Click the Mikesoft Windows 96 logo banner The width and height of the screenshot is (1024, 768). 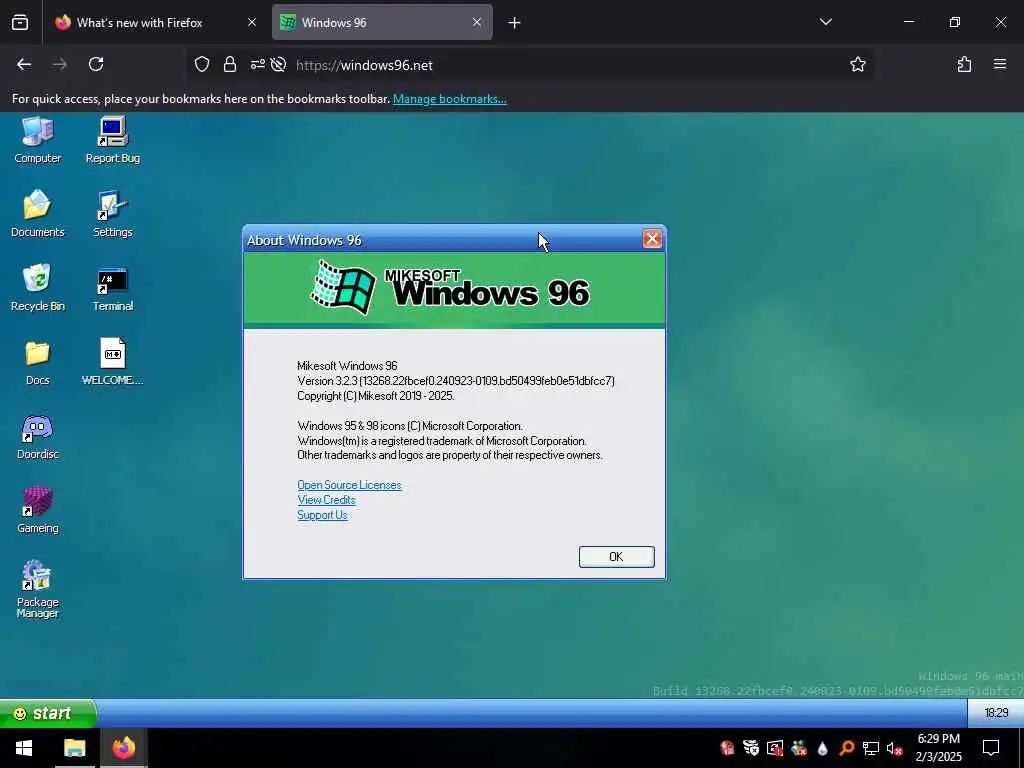point(454,288)
